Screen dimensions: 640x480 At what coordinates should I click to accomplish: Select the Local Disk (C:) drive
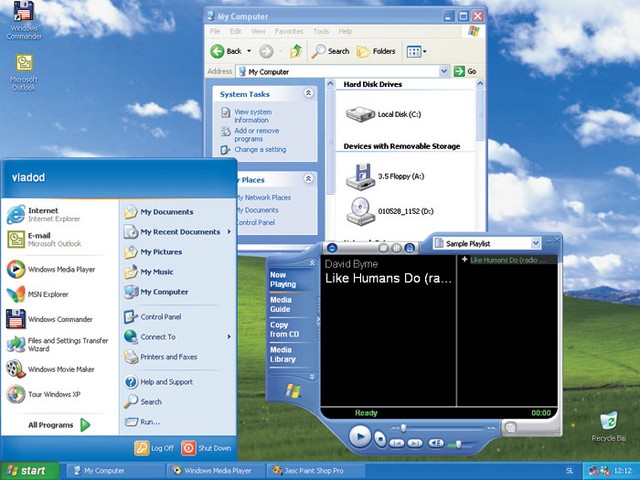tap(383, 114)
